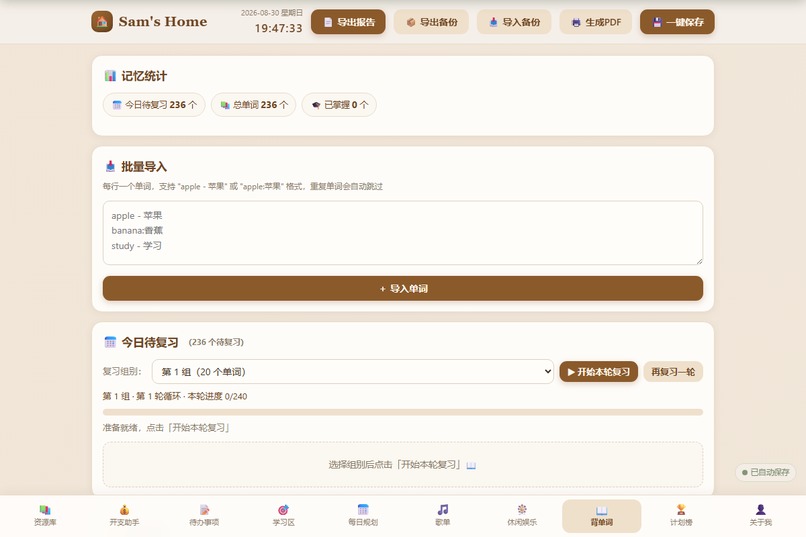Open the 学习区 study zone tab

pyautogui.click(x=283, y=515)
